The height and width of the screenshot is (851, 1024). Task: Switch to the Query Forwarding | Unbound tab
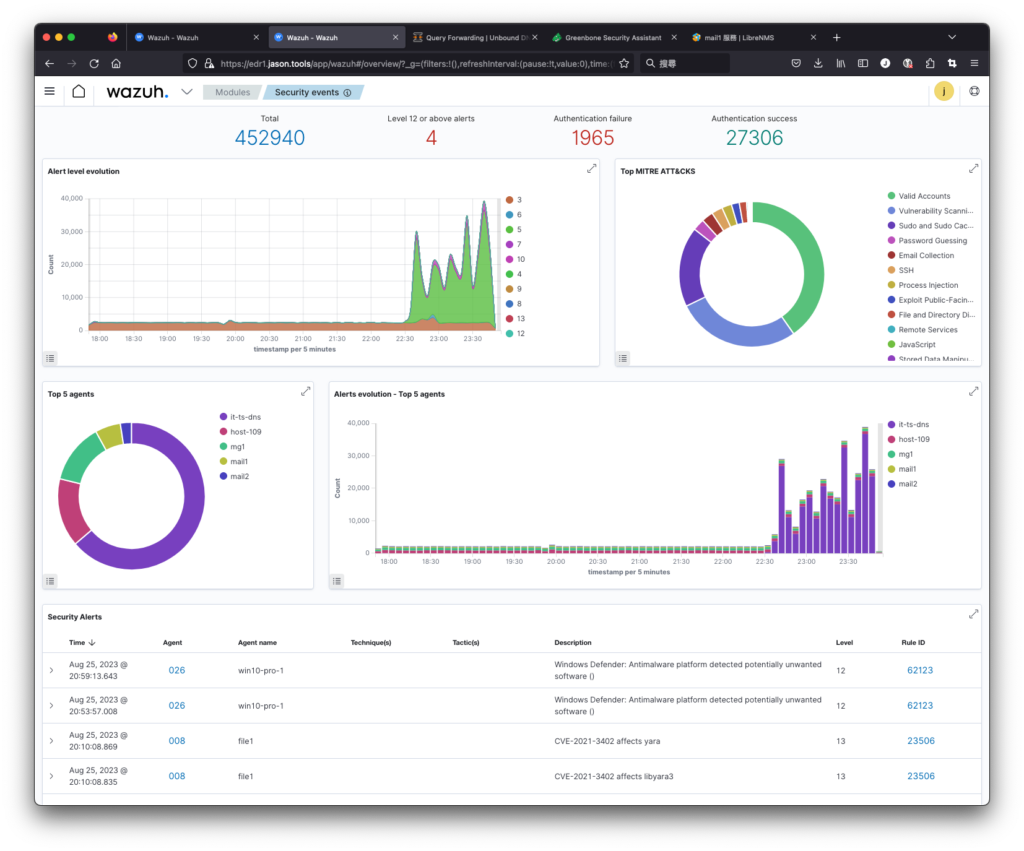(475, 37)
